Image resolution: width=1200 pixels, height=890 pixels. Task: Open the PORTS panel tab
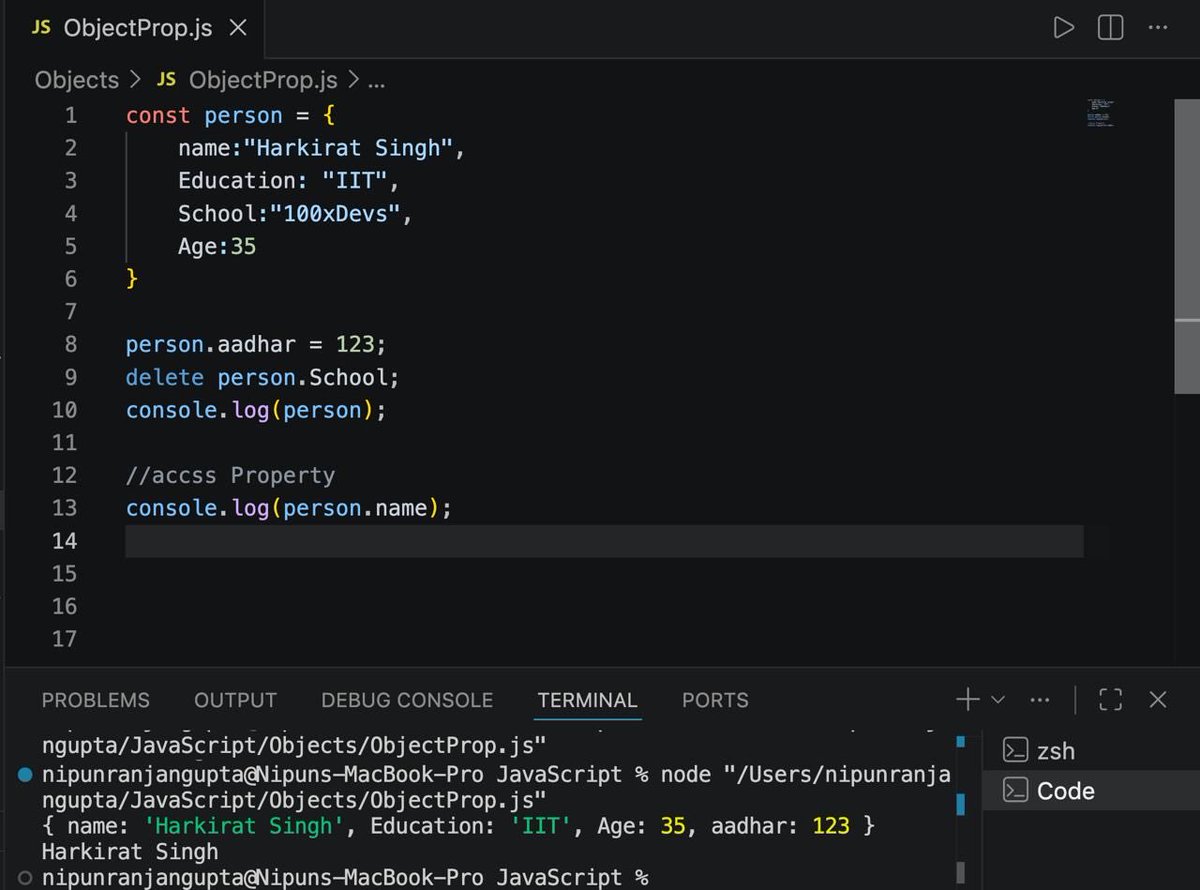coord(715,700)
